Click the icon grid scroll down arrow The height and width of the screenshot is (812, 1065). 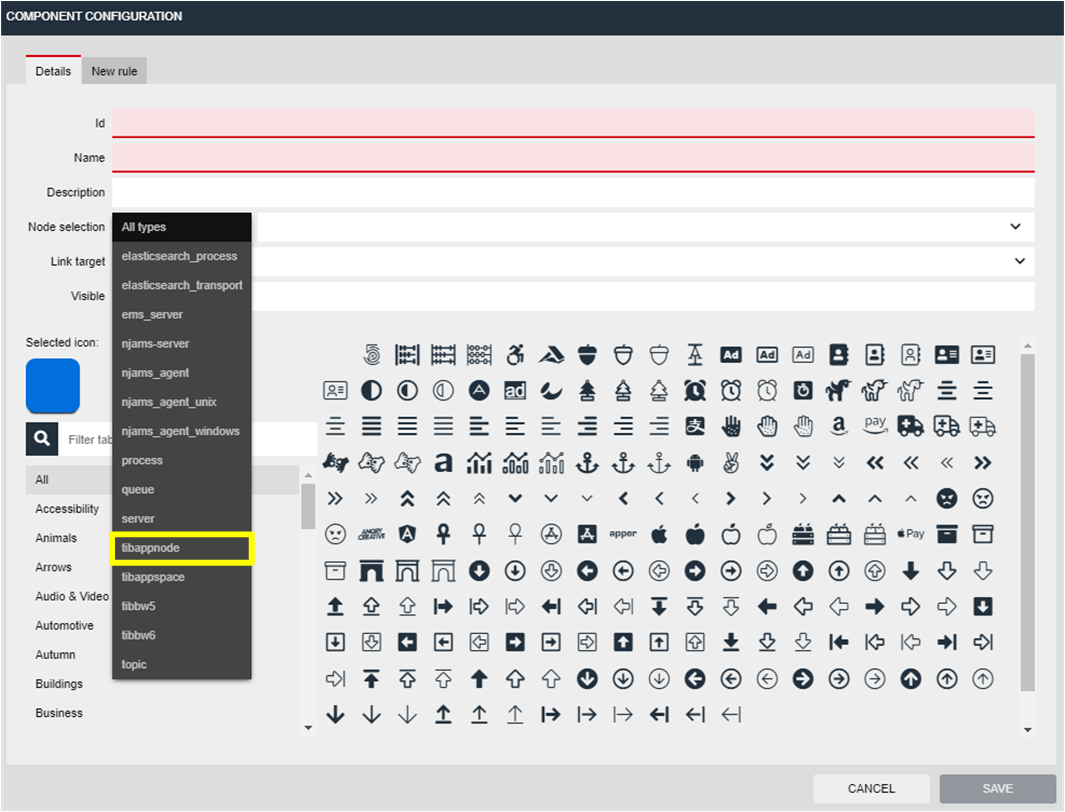1028,730
